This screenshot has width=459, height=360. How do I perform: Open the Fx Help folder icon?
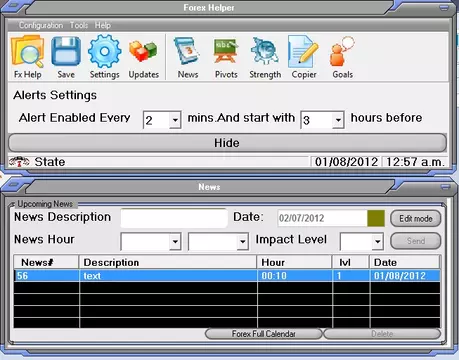pyautogui.click(x=28, y=51)
